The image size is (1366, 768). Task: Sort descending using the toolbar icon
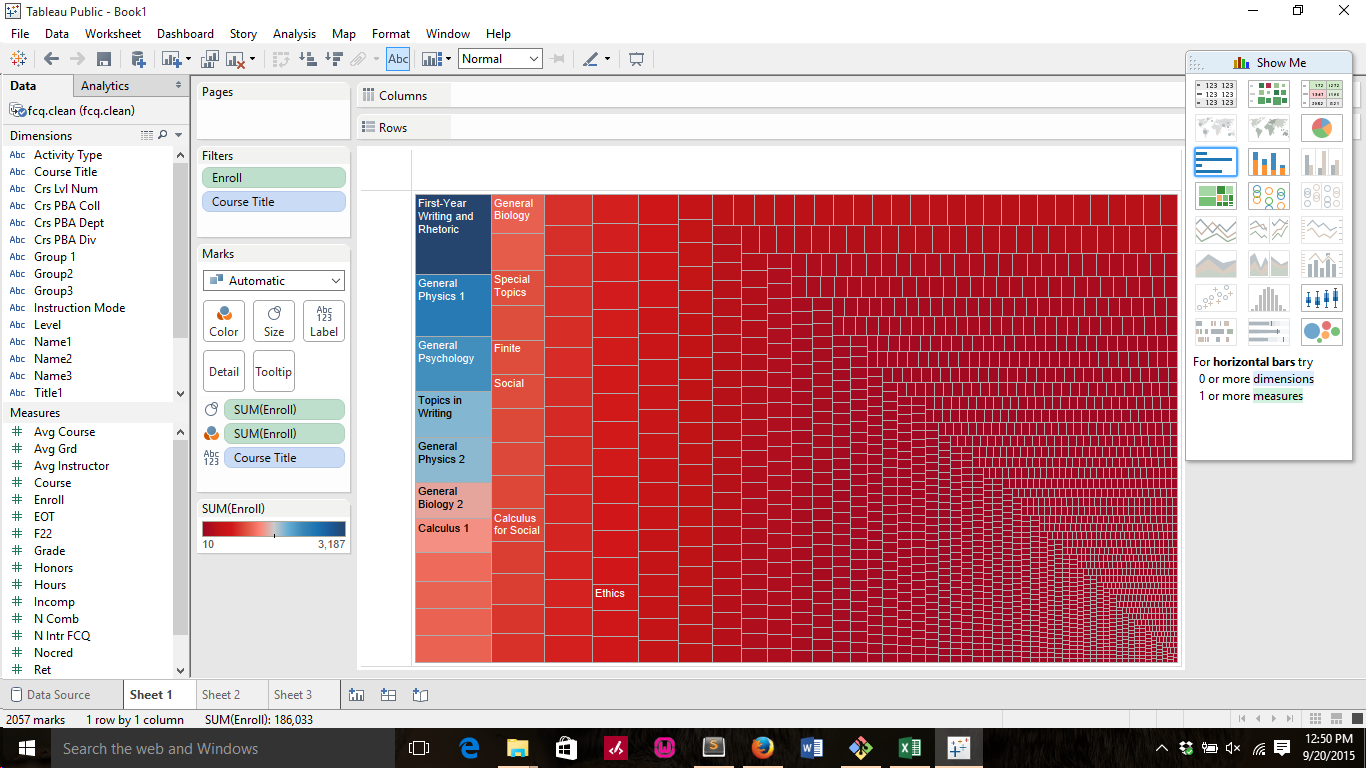(x=333, y=59)
